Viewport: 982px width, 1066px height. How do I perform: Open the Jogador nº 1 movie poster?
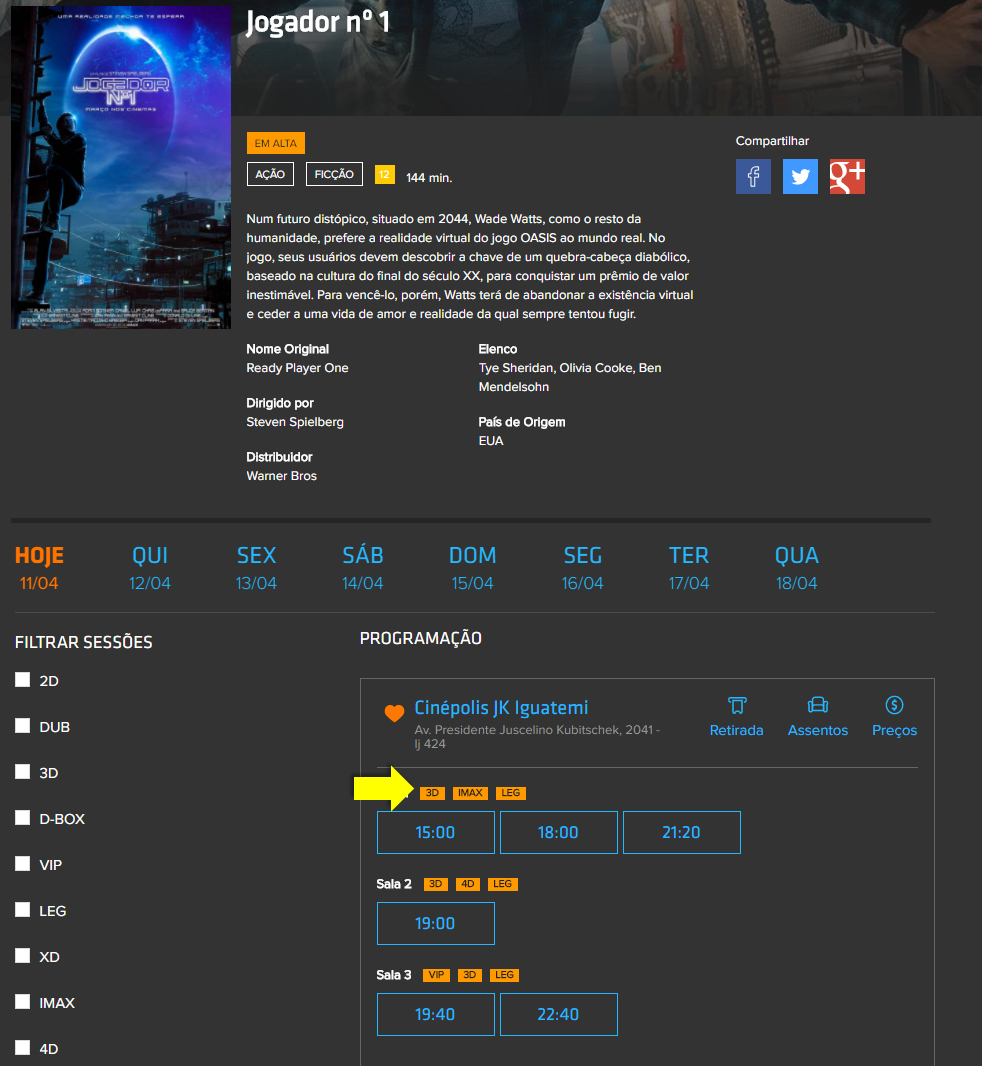pos(121,167)
